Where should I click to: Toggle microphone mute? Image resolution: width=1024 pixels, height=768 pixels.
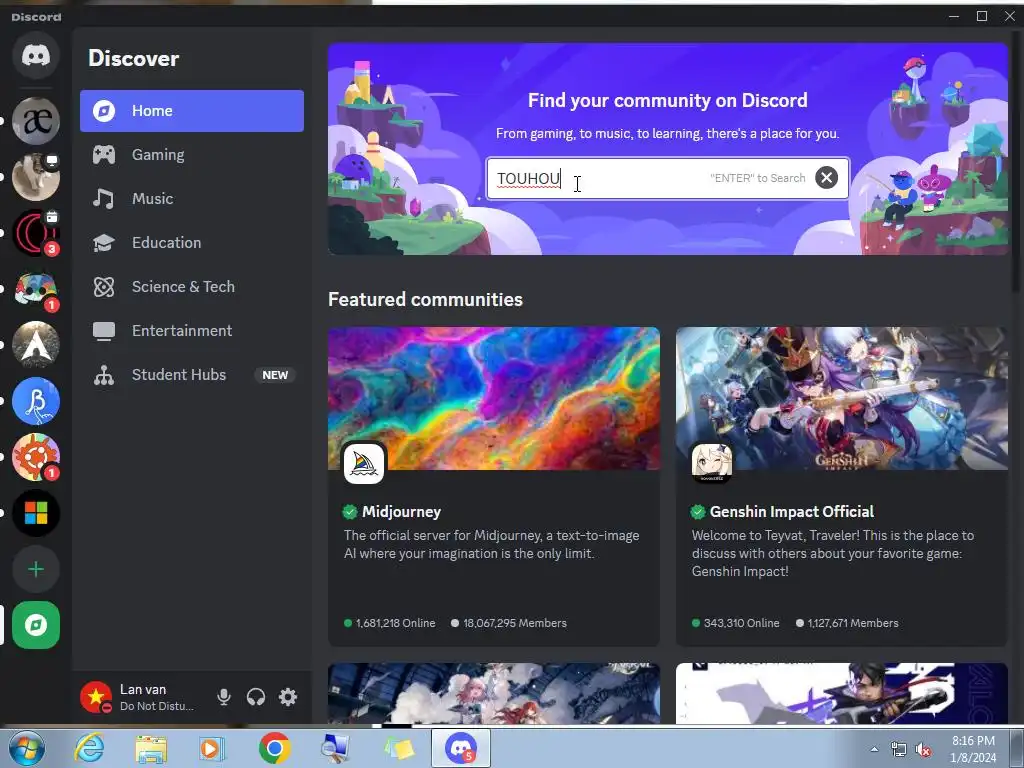(x=224, y=697)
